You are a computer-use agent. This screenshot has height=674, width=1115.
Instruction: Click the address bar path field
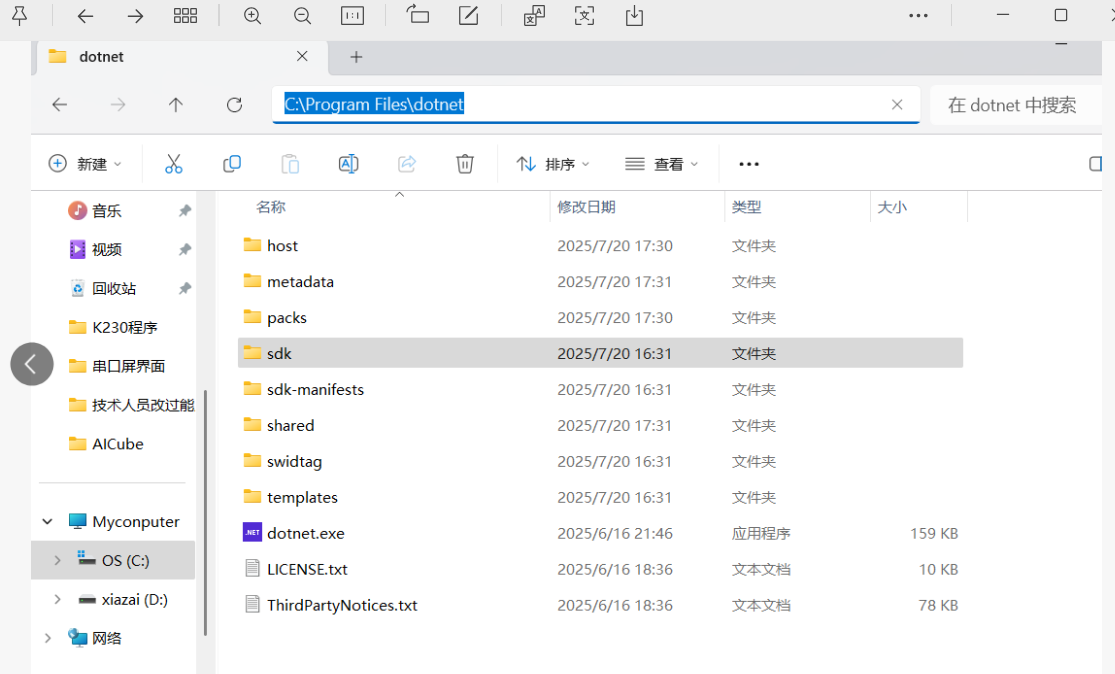click(596, 105)
